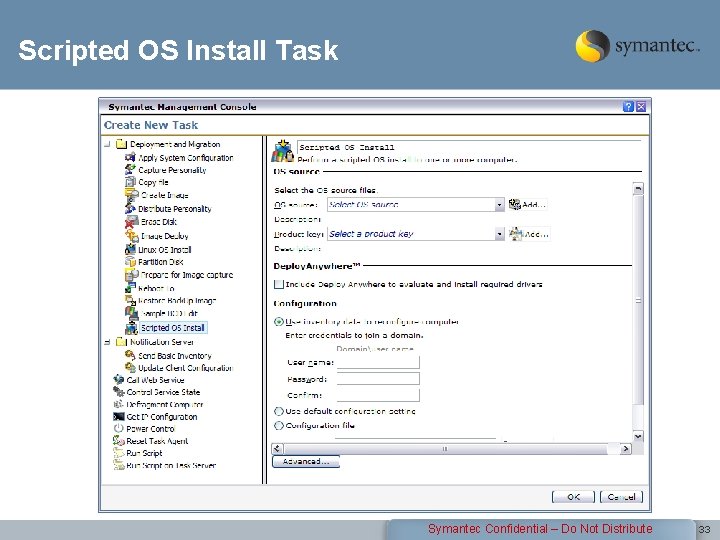720x540 pixels.
Task: Click the Confirm password input field
Action: click(x=378, y=395)
